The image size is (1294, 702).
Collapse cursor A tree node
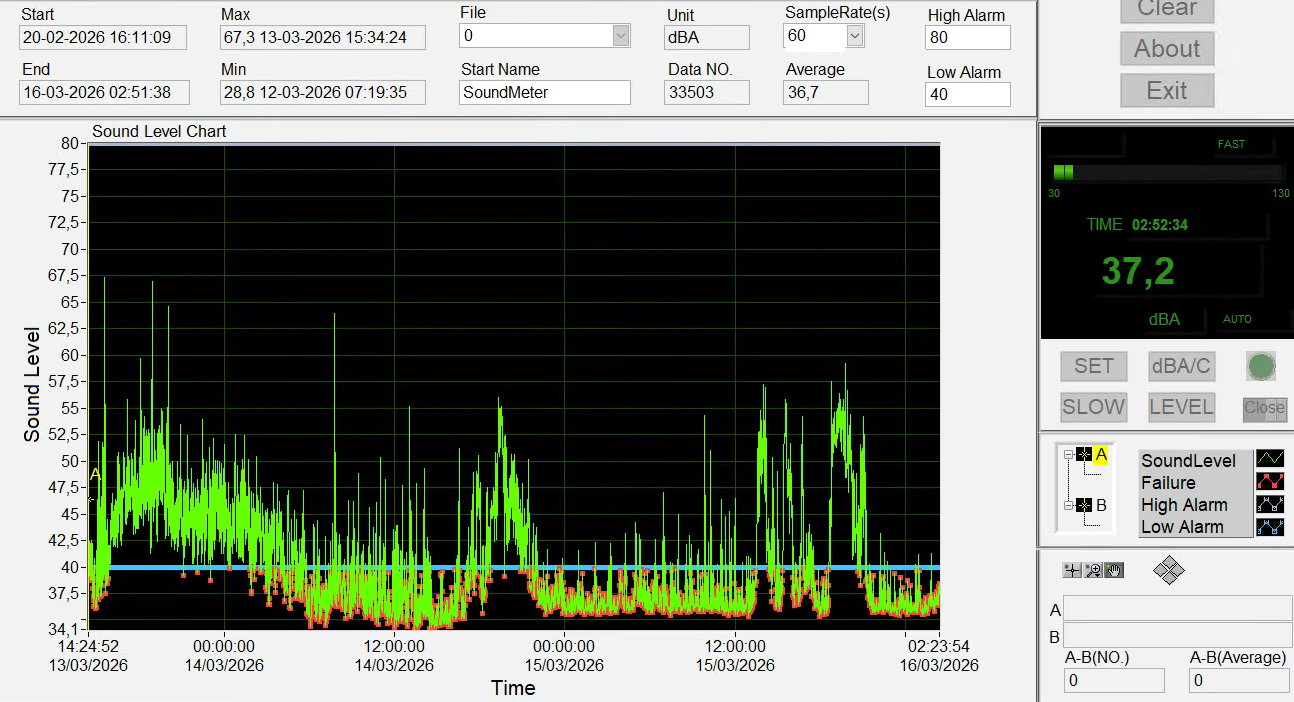[x=1068, y=455]
